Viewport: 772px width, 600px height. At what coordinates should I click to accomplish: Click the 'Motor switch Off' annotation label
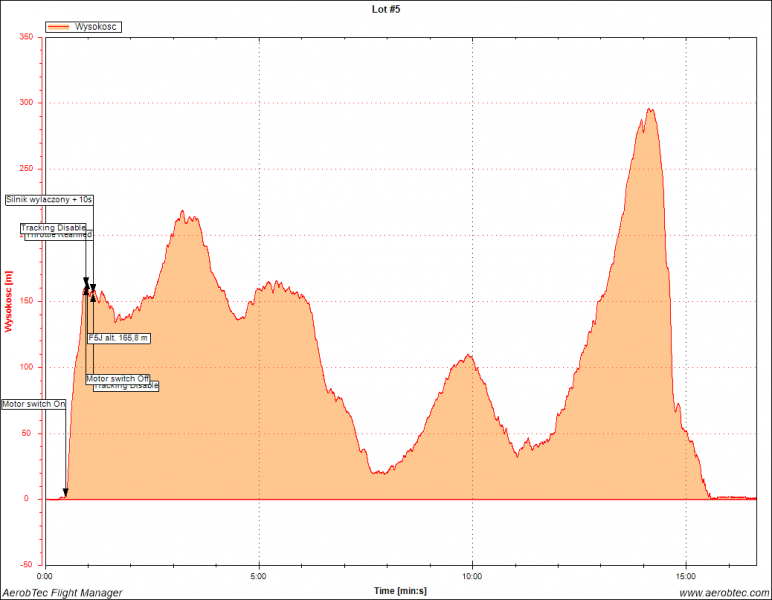[117, 378]
